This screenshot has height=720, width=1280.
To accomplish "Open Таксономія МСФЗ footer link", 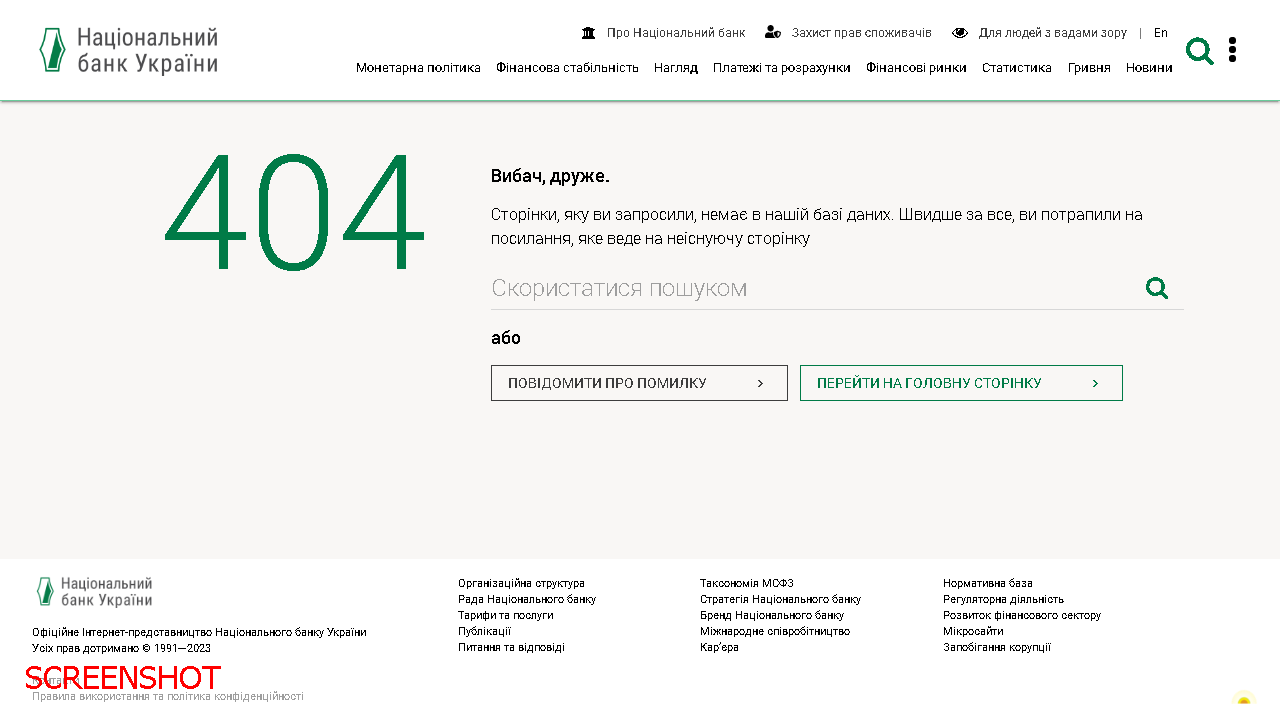I will coord(747,583).
